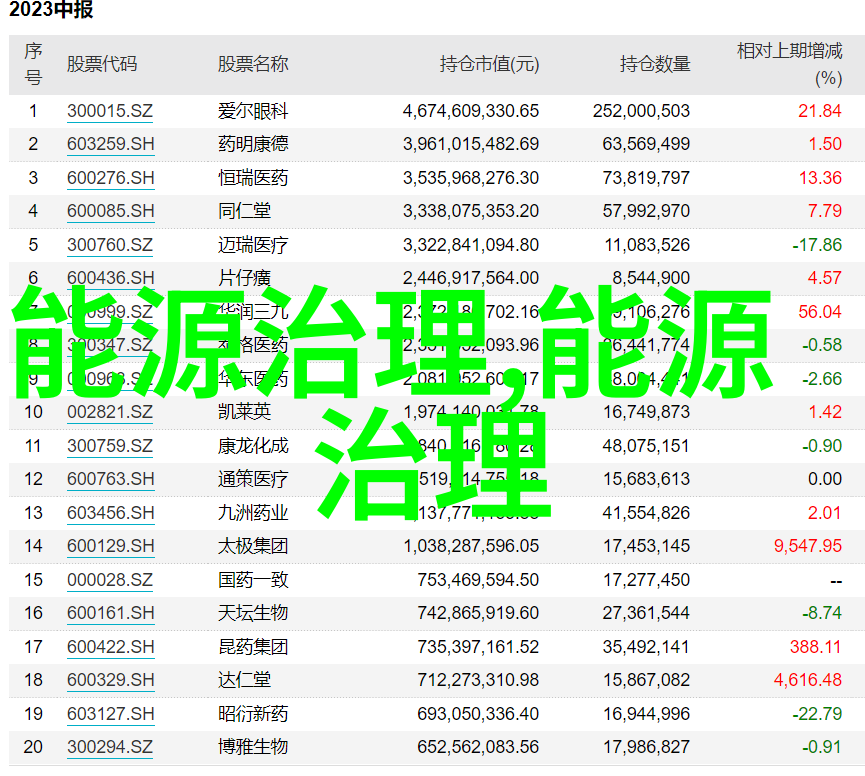Select stock name 九洲药业
Image resolution: width=865 pixels, height=776 pixels.
click(253, 513)
